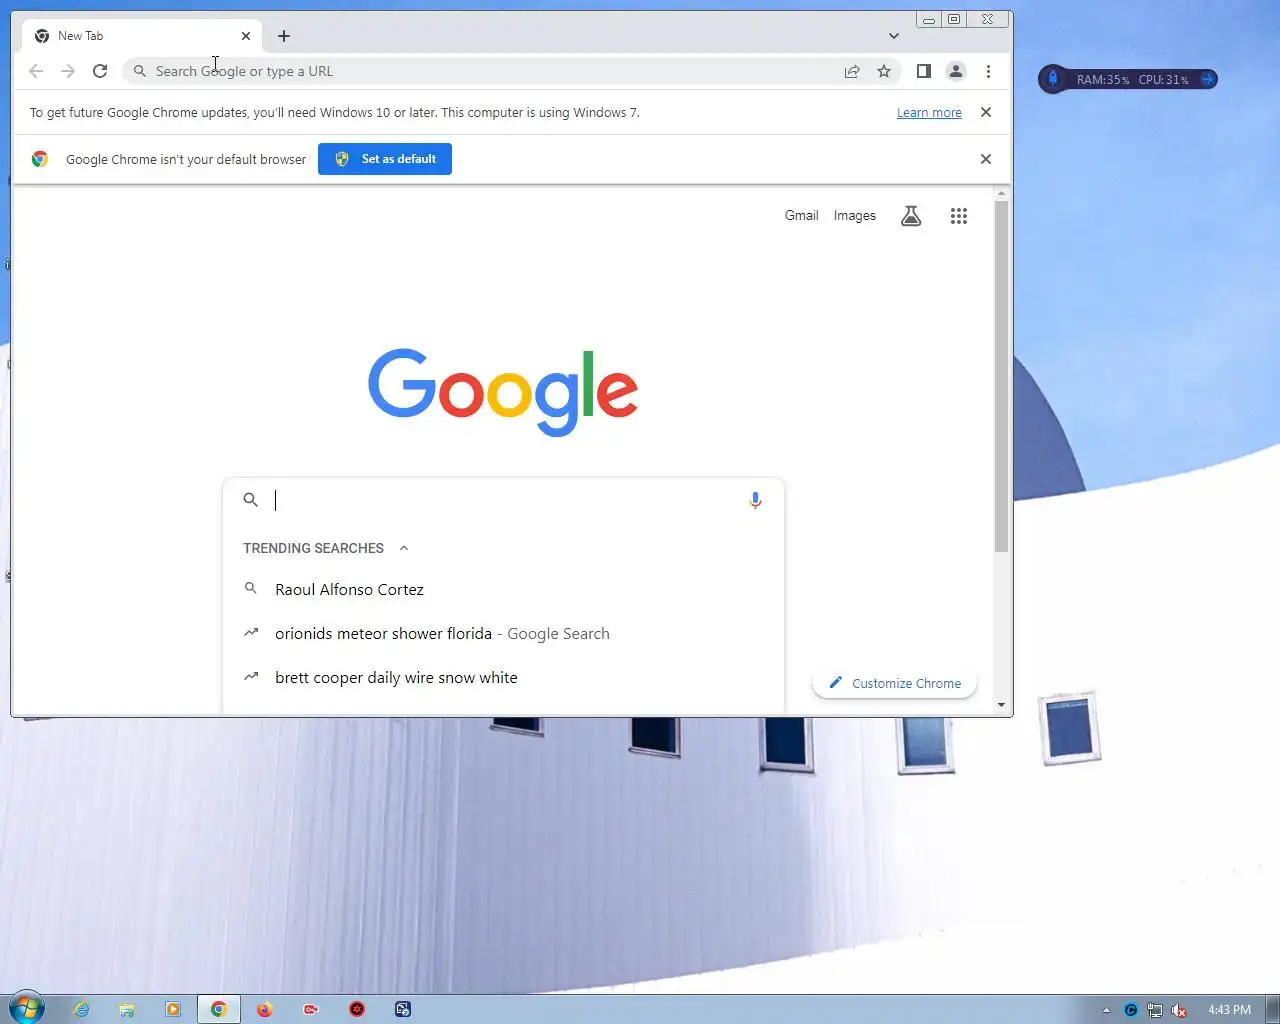1280x1024 pixels.
Task: Click the share page icon in address bar
Action: coord(852,71)
